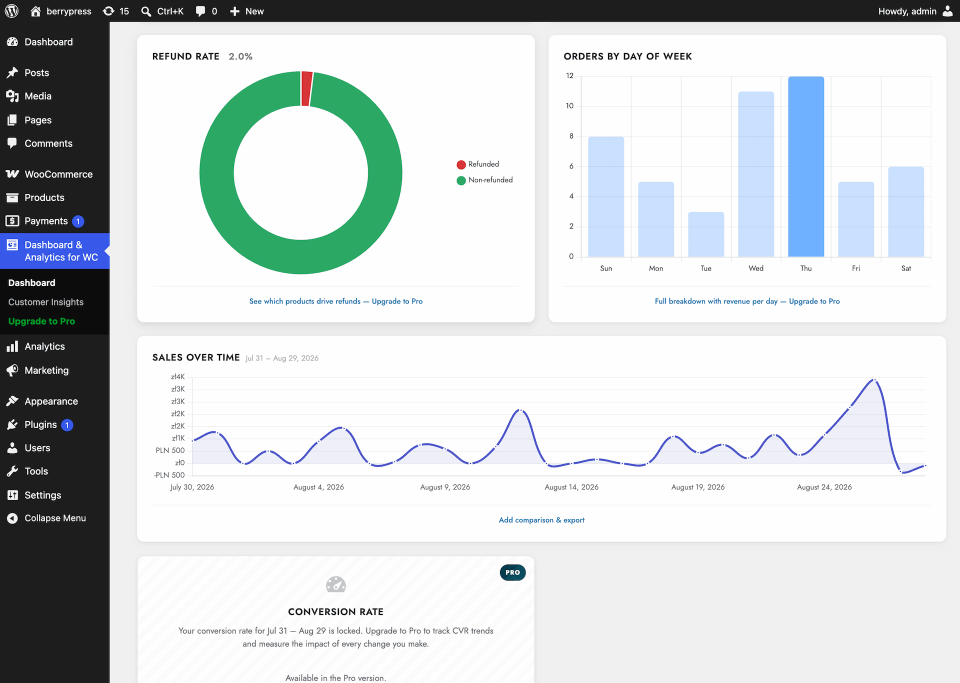Click the WooCommerce sidebar icon
960x683 pixels.
point(12,174)
